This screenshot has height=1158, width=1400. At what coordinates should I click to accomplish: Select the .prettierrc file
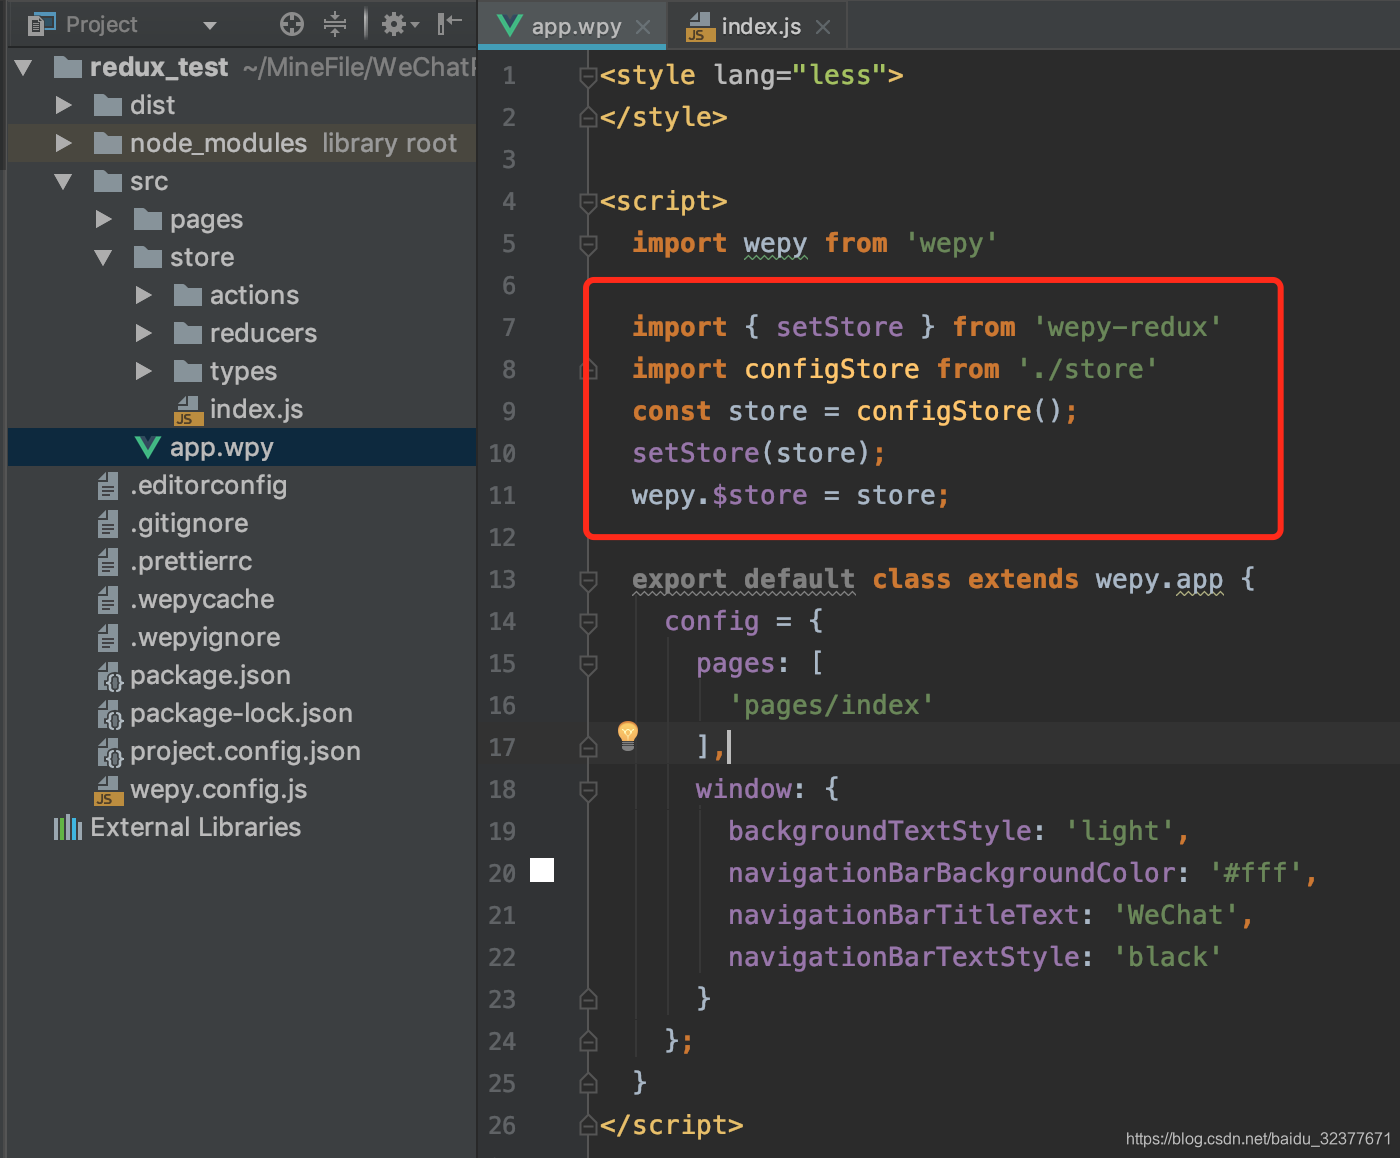point(191,561)
